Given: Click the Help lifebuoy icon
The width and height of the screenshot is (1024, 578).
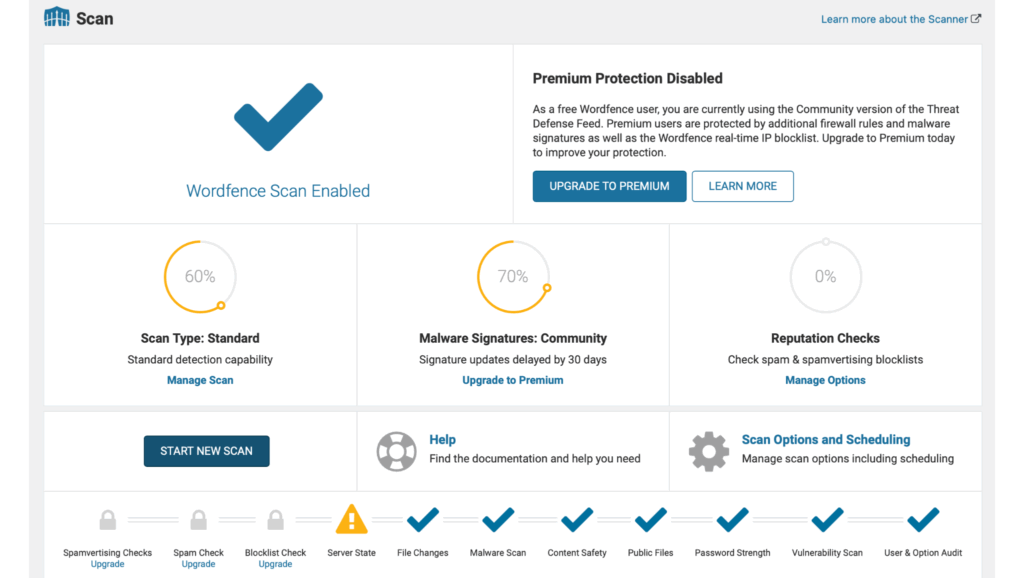Looking at the screenshot, I should [396, 451].
